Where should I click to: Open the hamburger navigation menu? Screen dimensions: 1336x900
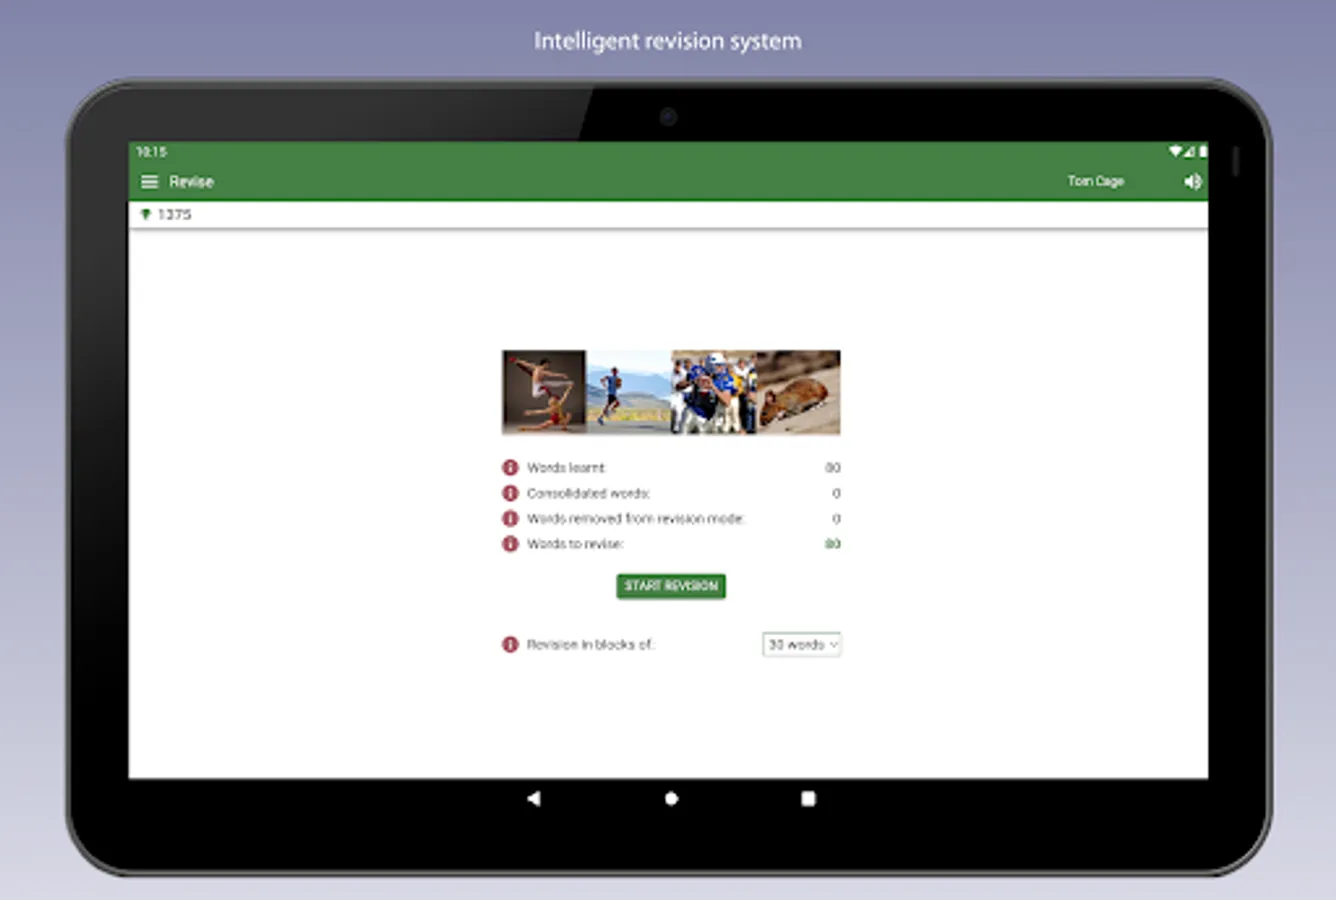(150, 182)
